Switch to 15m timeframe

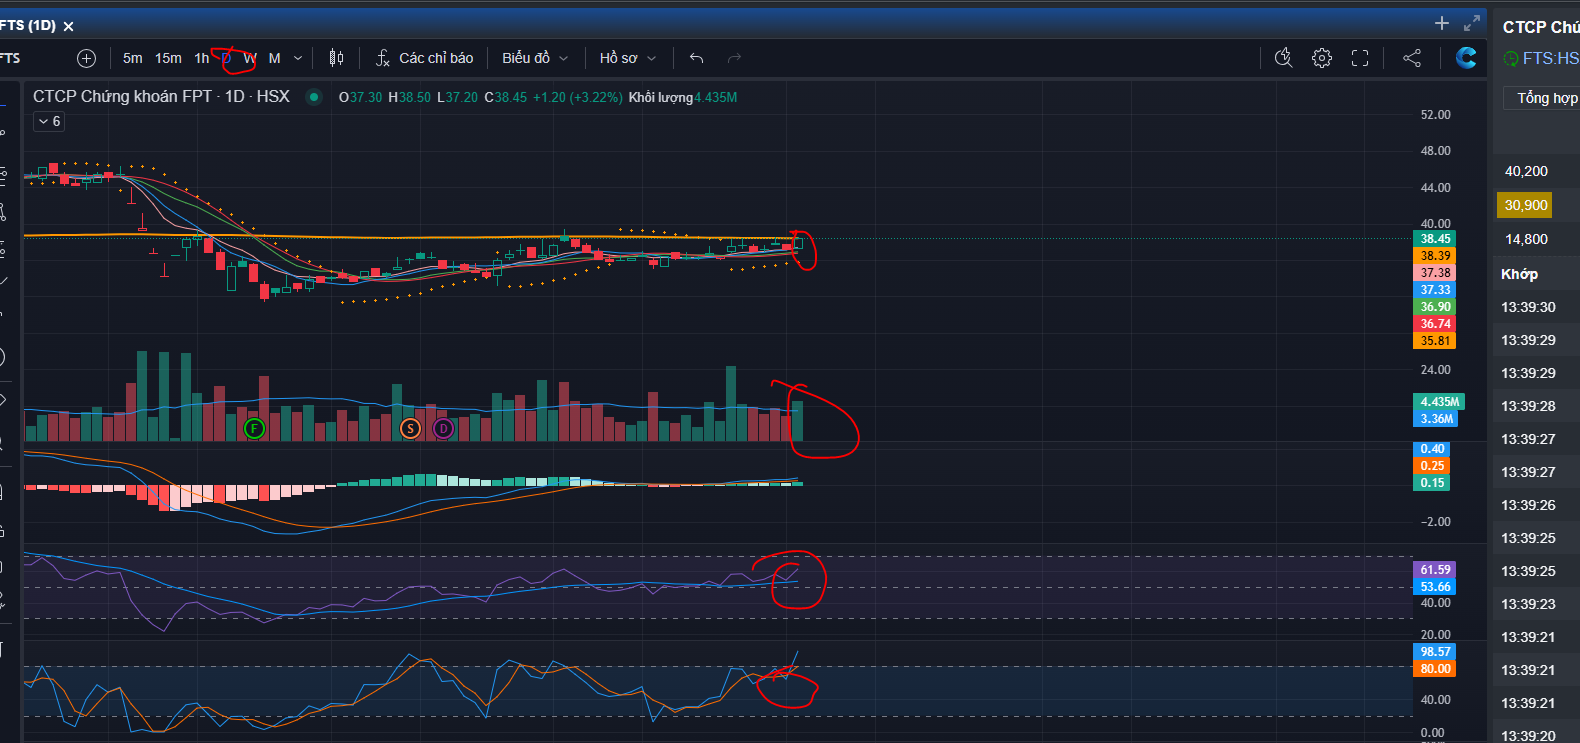click(168, 58)
